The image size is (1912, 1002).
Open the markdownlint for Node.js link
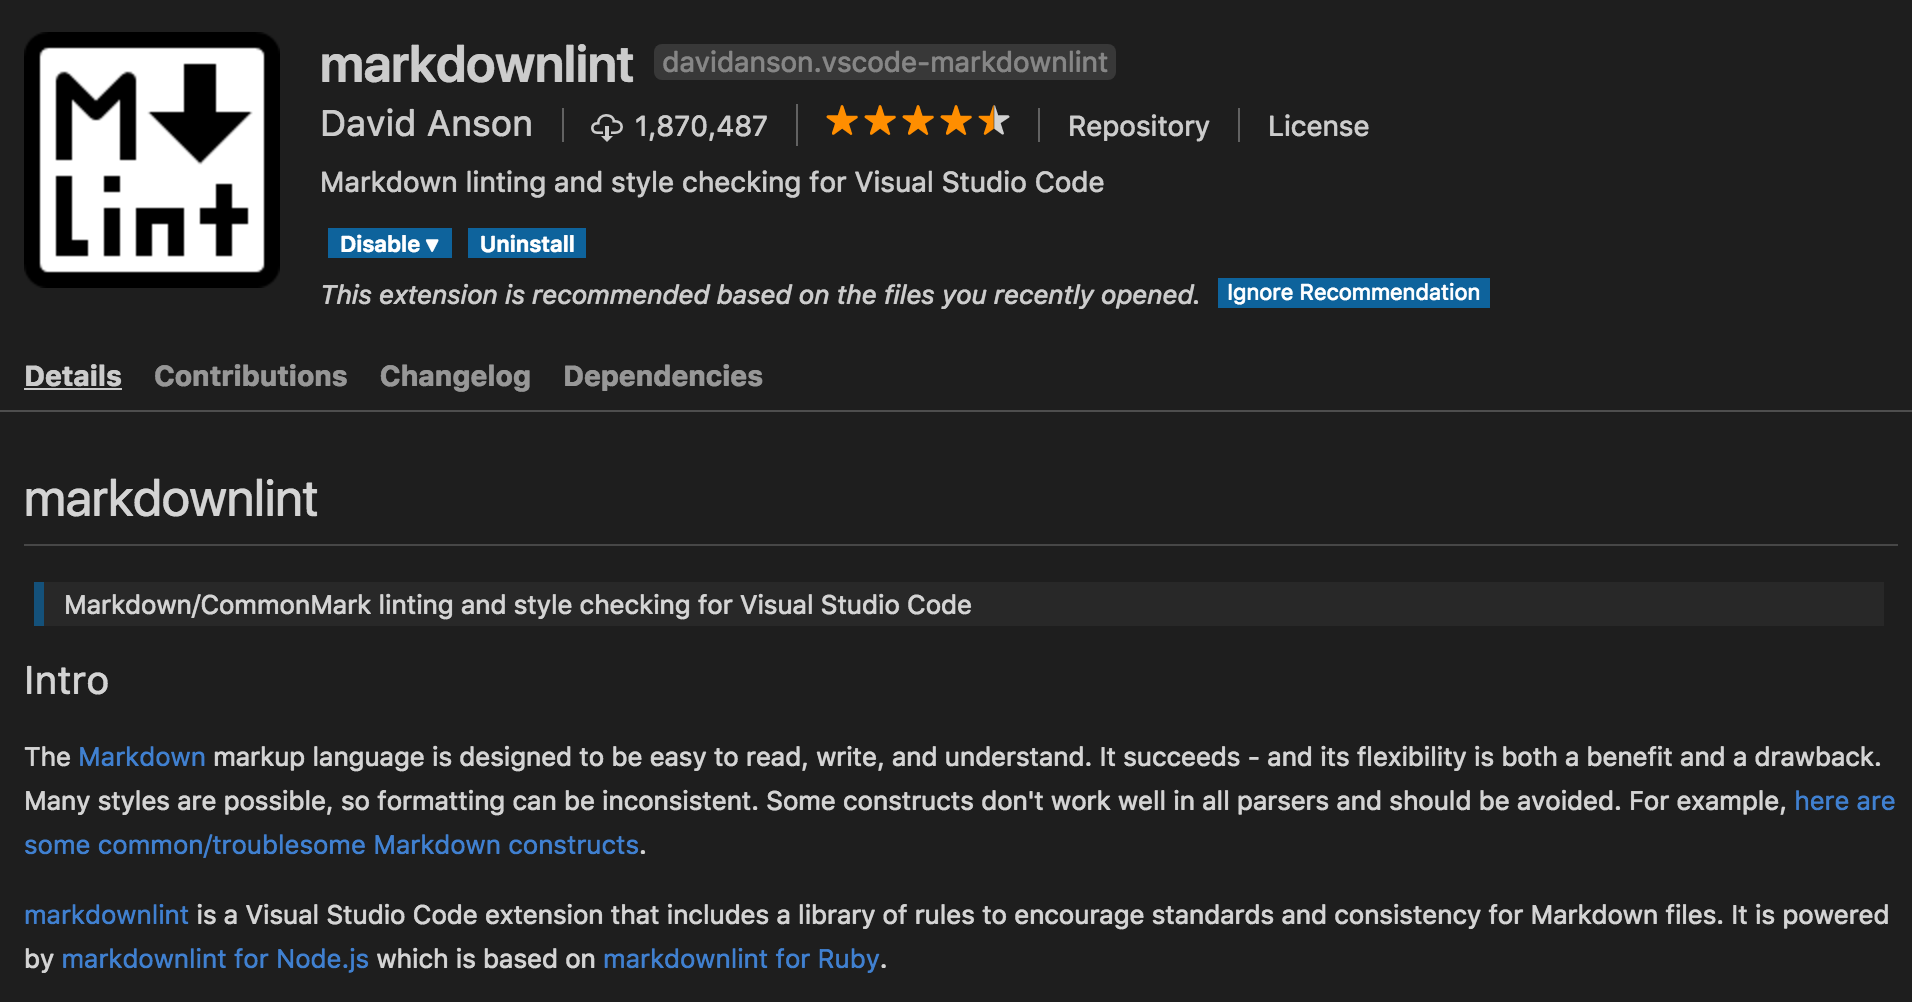click(215, 959)
